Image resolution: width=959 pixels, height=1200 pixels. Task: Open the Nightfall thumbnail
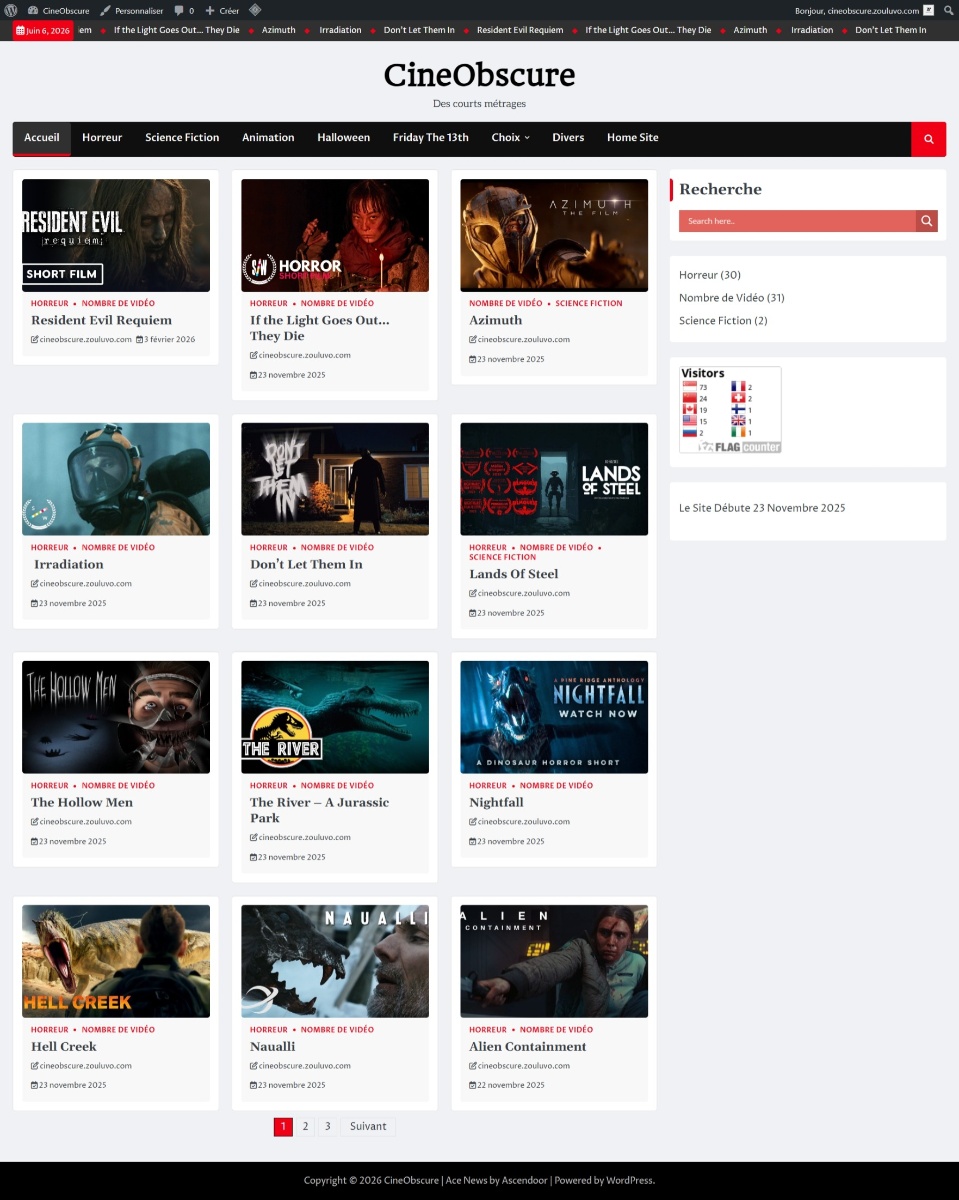tap(554, 717)
